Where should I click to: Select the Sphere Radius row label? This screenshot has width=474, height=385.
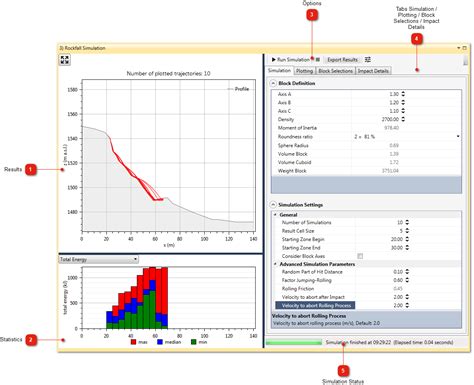click(x=293, y=146)
